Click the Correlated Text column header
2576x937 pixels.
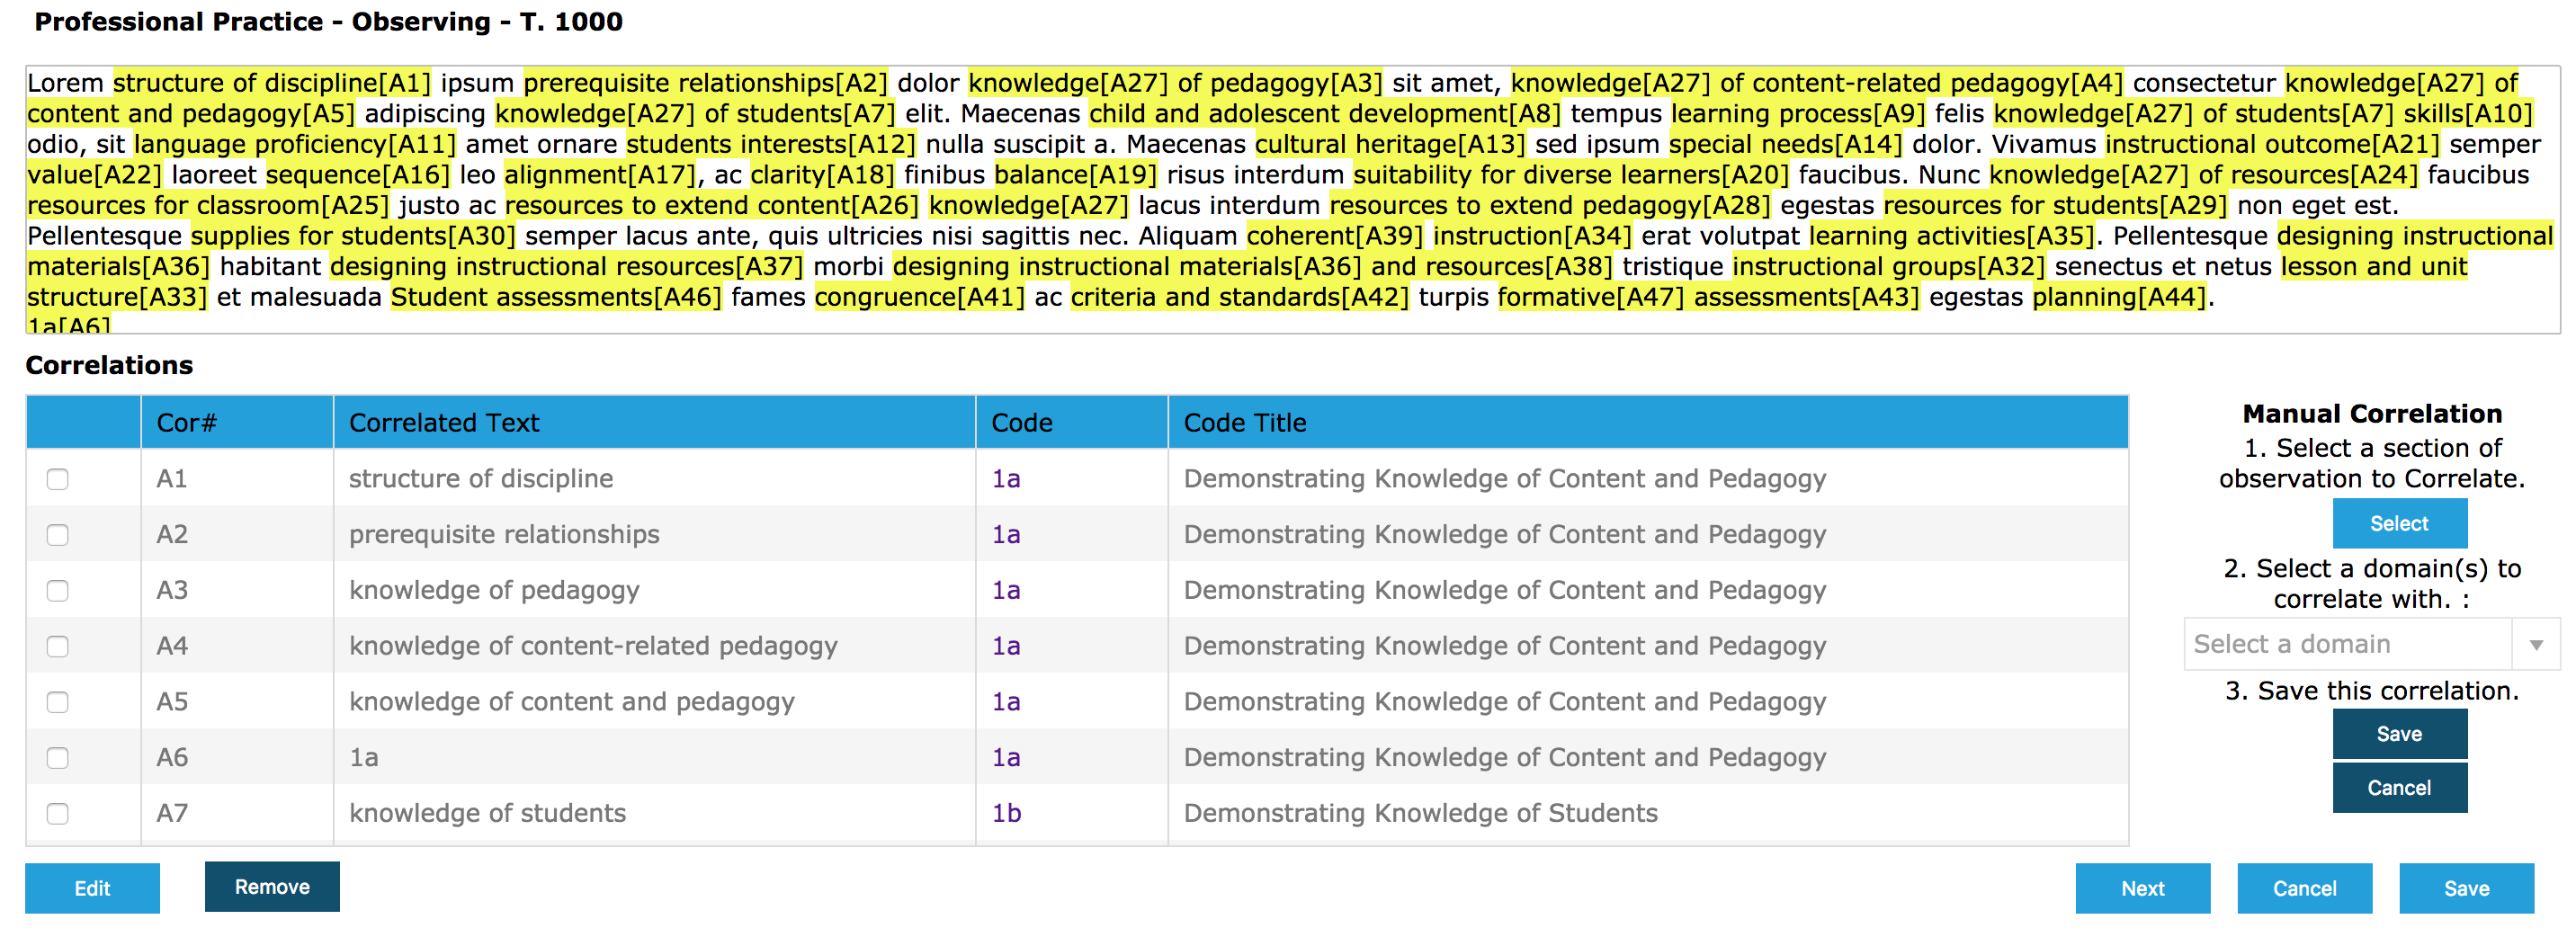(x=655, y=423)
